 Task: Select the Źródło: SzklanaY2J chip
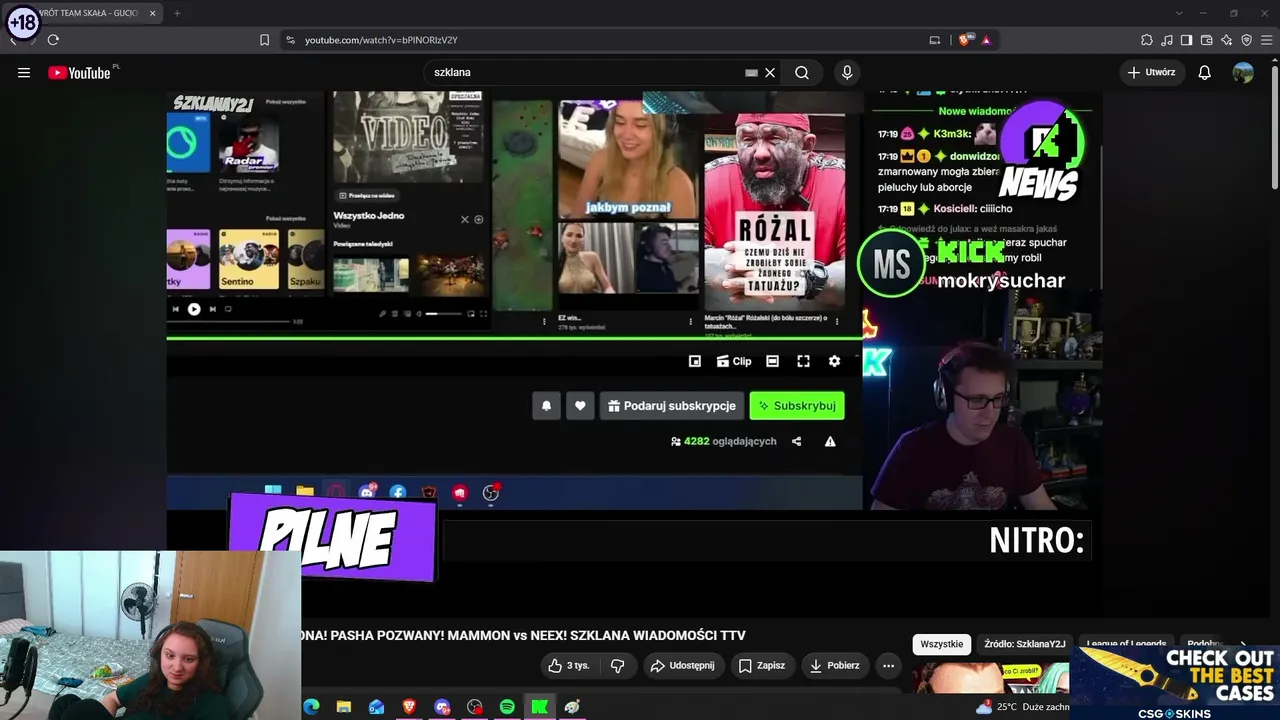1025,645
